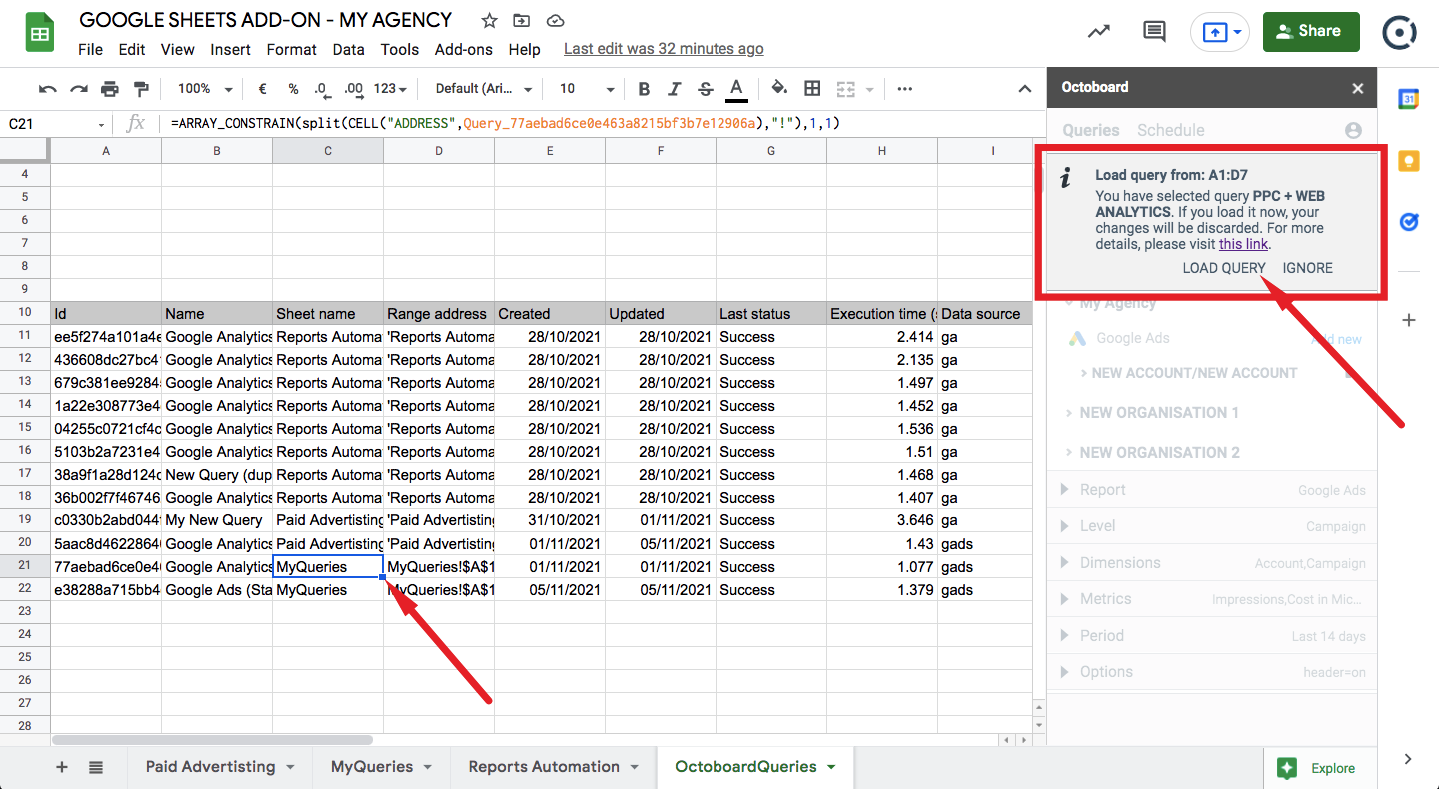1439x789 pixels.
Task: Open Google Calendar in side panel
Action: 1409,98
